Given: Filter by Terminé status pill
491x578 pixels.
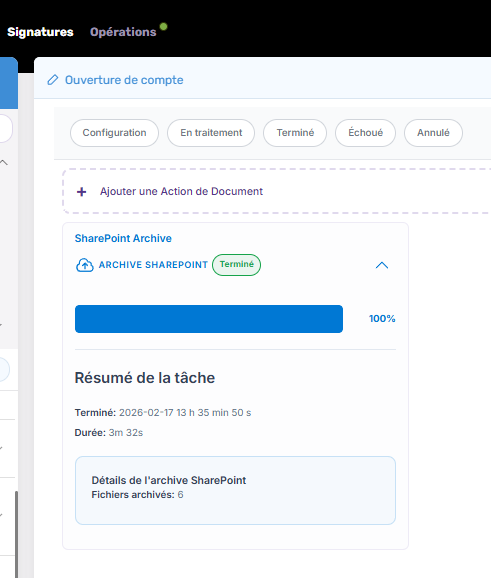Looking at the screenshot, I should pyautogui.click(x=295, y=133).
